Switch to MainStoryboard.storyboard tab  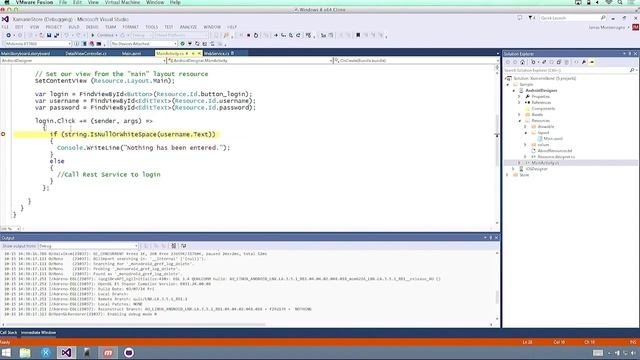(x=25, y=53)
